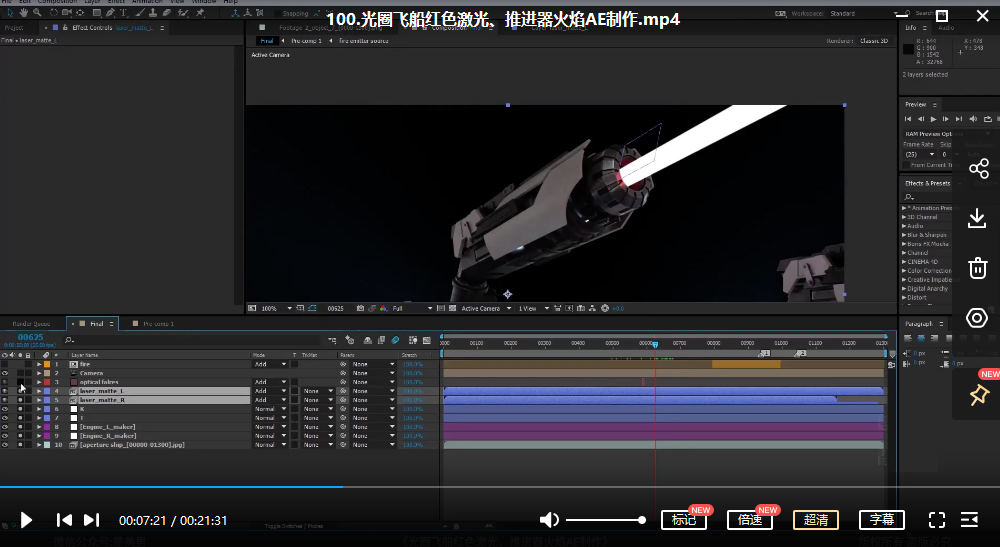Click the 字幕 subtitles button
Screen dimensions: 1000x547
coord(882,520)
